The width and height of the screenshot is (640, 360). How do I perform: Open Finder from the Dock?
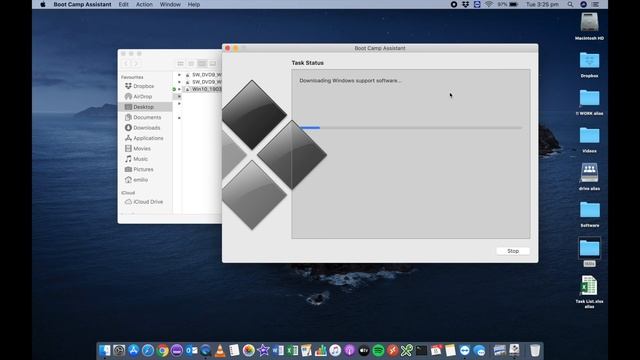pos(104,350)
